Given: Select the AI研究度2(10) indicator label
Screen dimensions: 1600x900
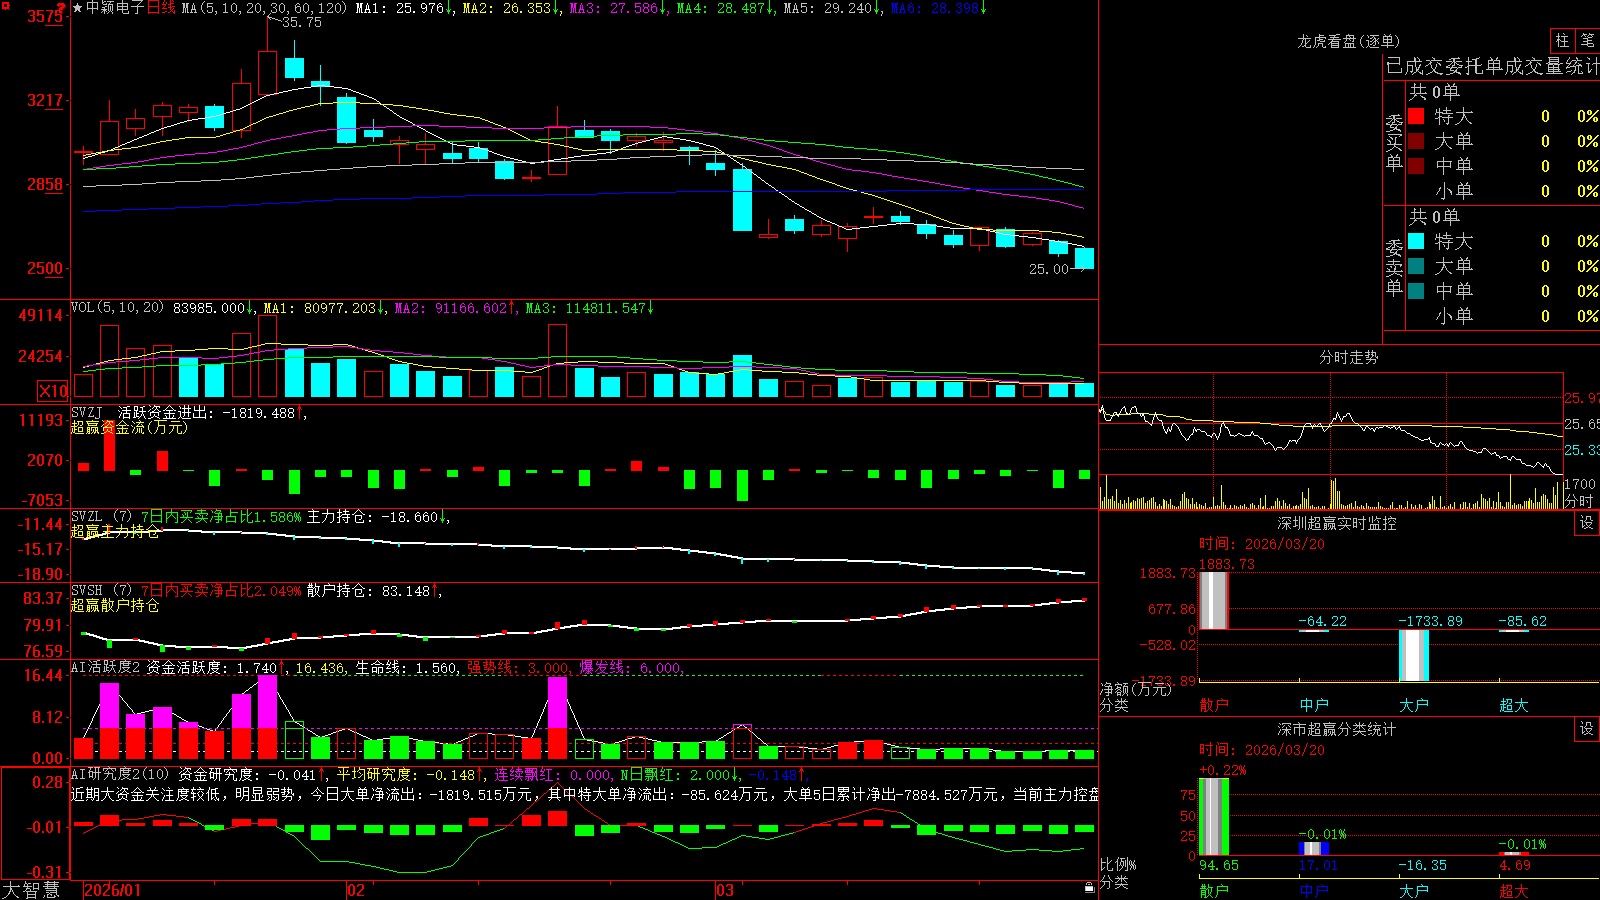Looking at the screenshot, I should pyautogui.click(x=120, y=774).
